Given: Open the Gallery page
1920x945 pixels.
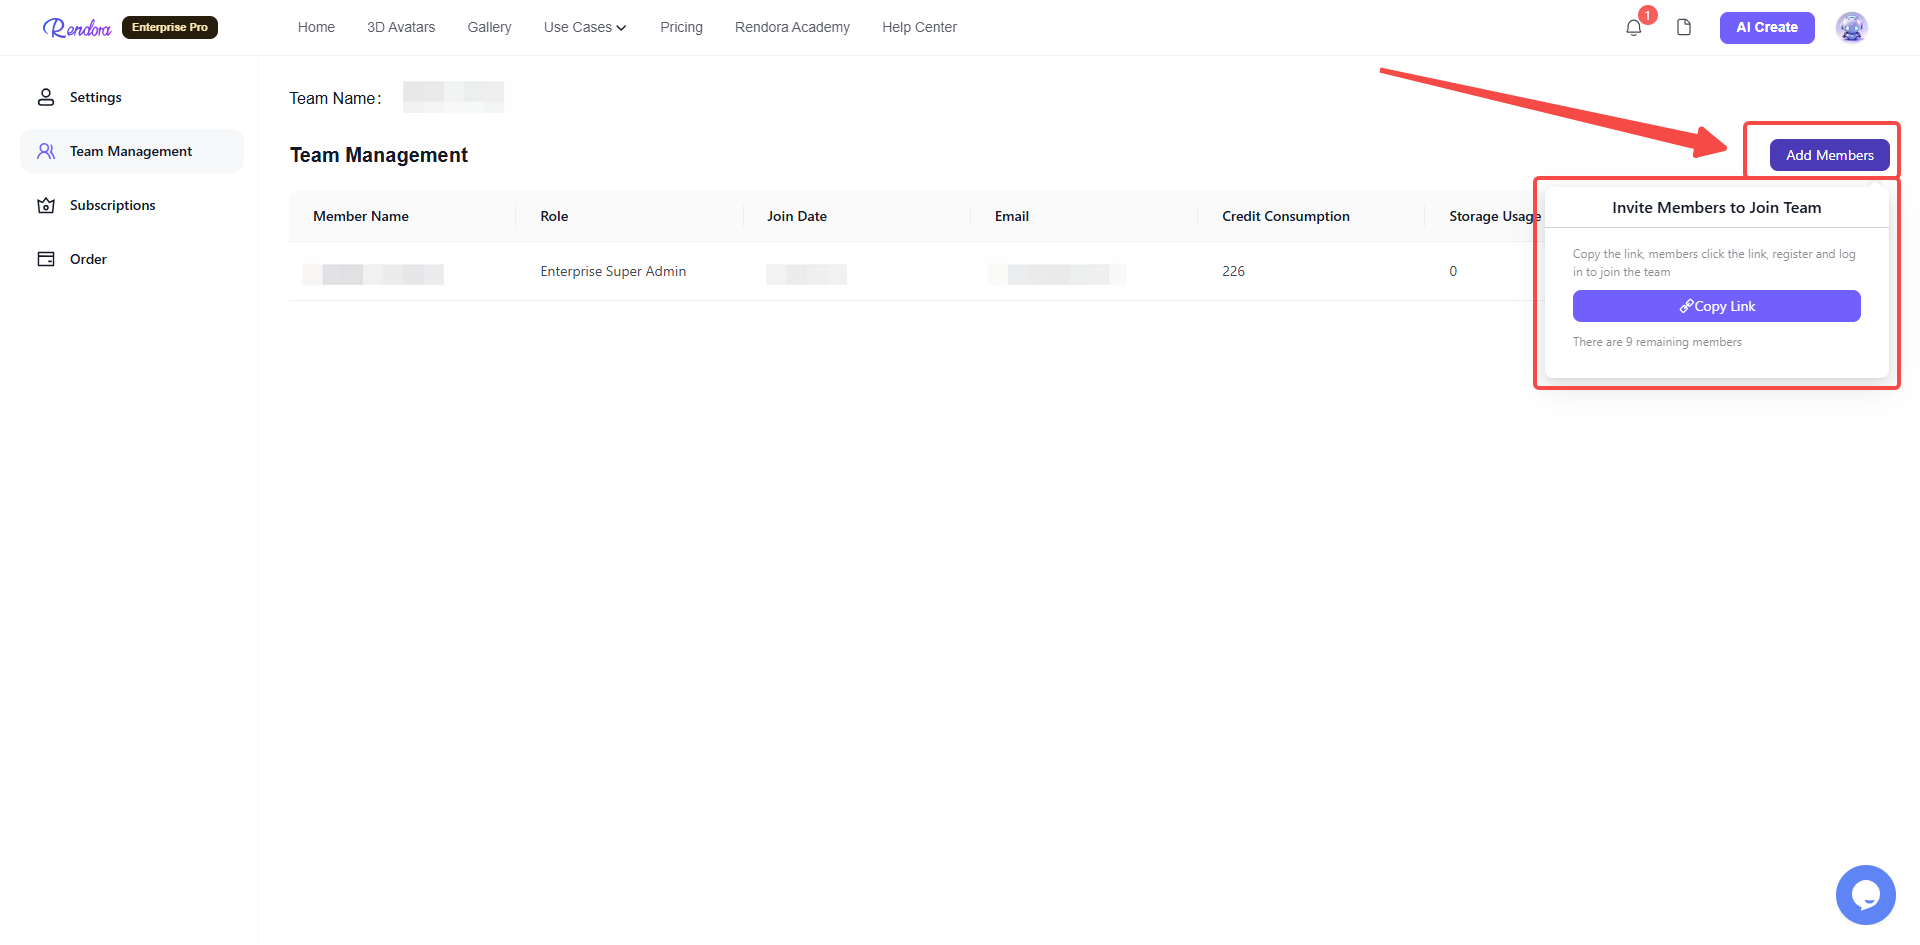Looking at the screenshot, I should coord(489,27).
